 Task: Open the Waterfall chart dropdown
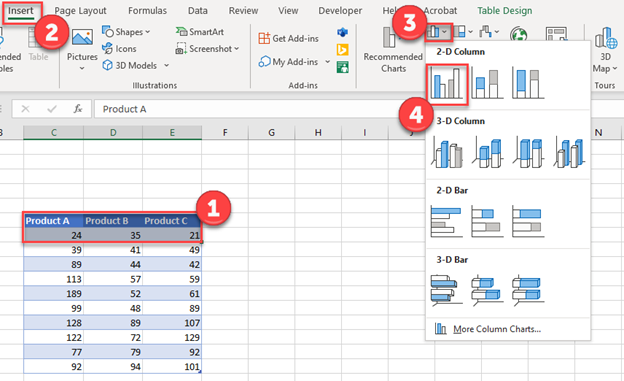tap(489, 32)
